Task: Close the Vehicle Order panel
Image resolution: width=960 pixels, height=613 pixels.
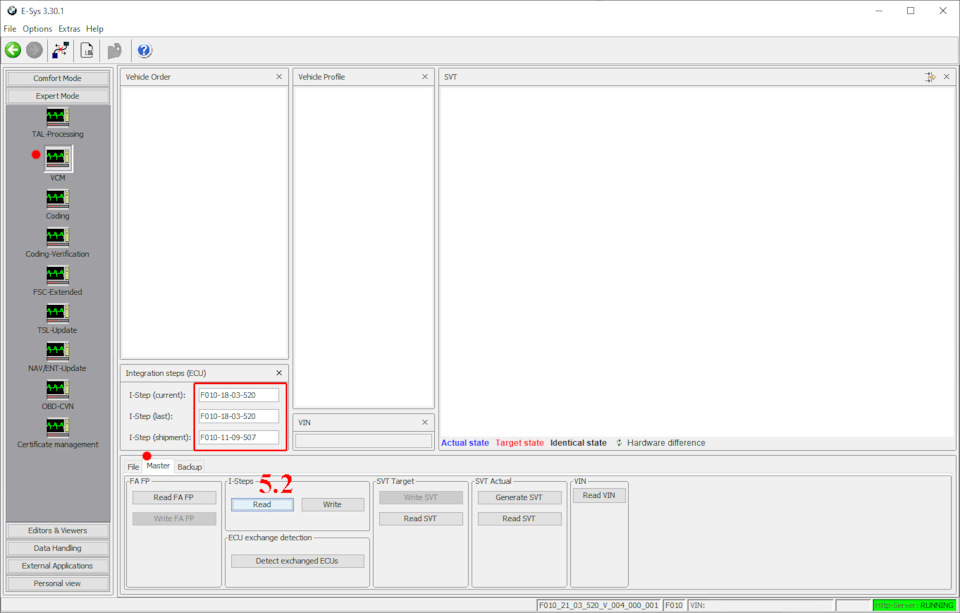Action: coord(279,77)
